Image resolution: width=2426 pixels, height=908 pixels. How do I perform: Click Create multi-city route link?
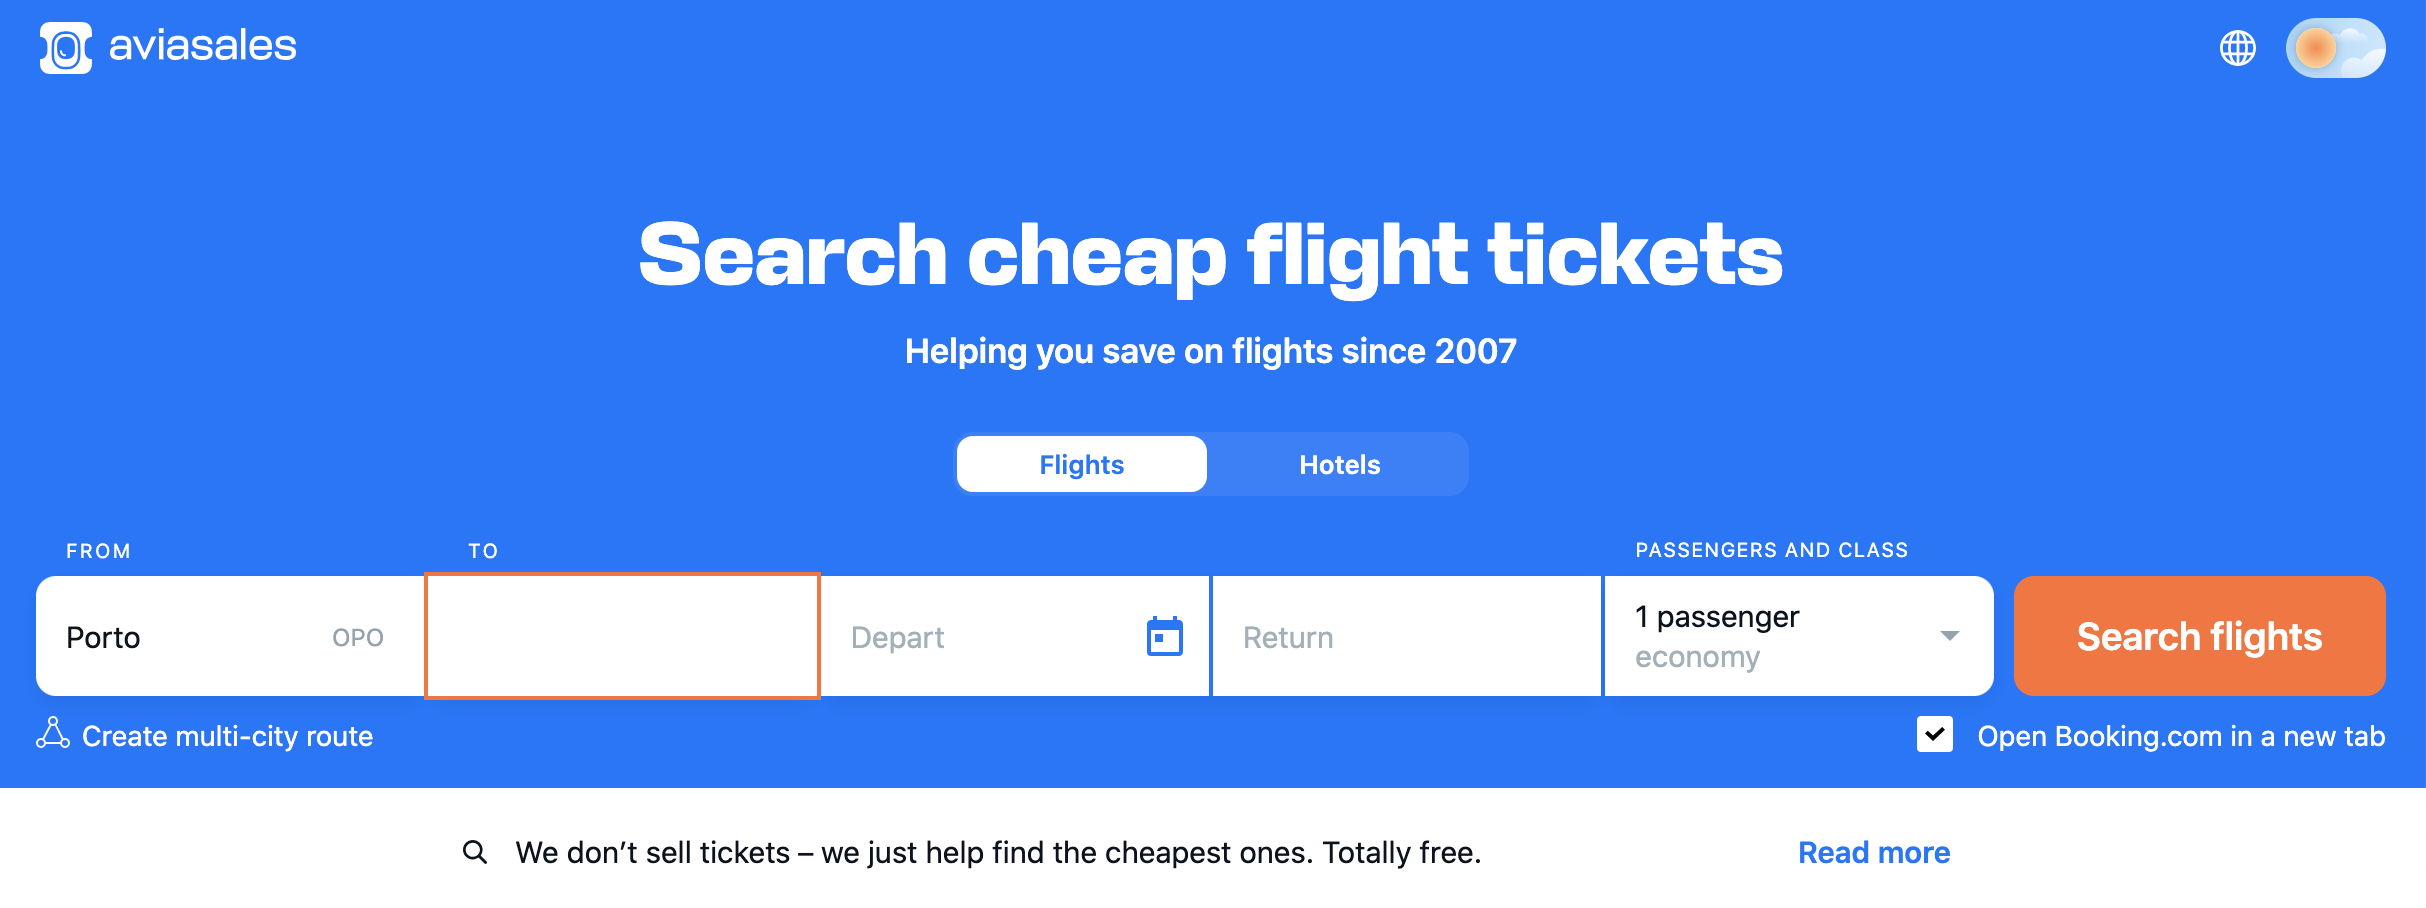point(227,736)
